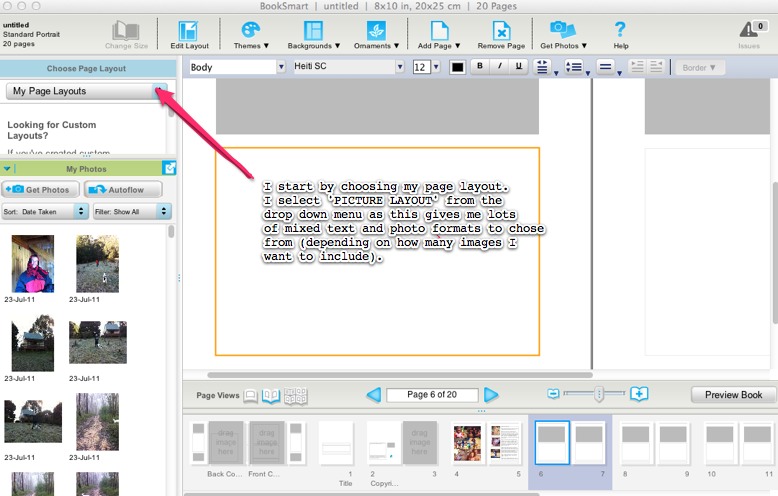The height and width of the screenshot is (496, 778).
Task: Click the text box on page 6
Action: pyautogui.click(x=377, y=251)
